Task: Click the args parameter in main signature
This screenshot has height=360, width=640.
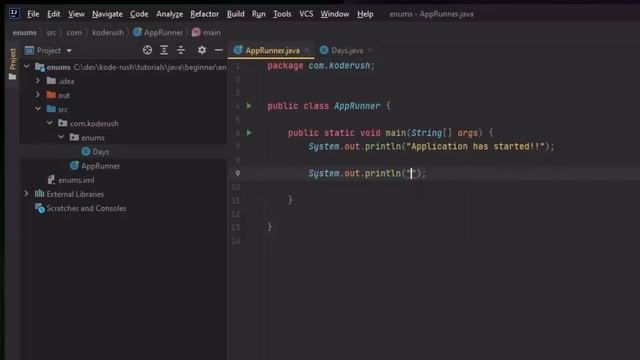Action: click(x=467, y=133)
